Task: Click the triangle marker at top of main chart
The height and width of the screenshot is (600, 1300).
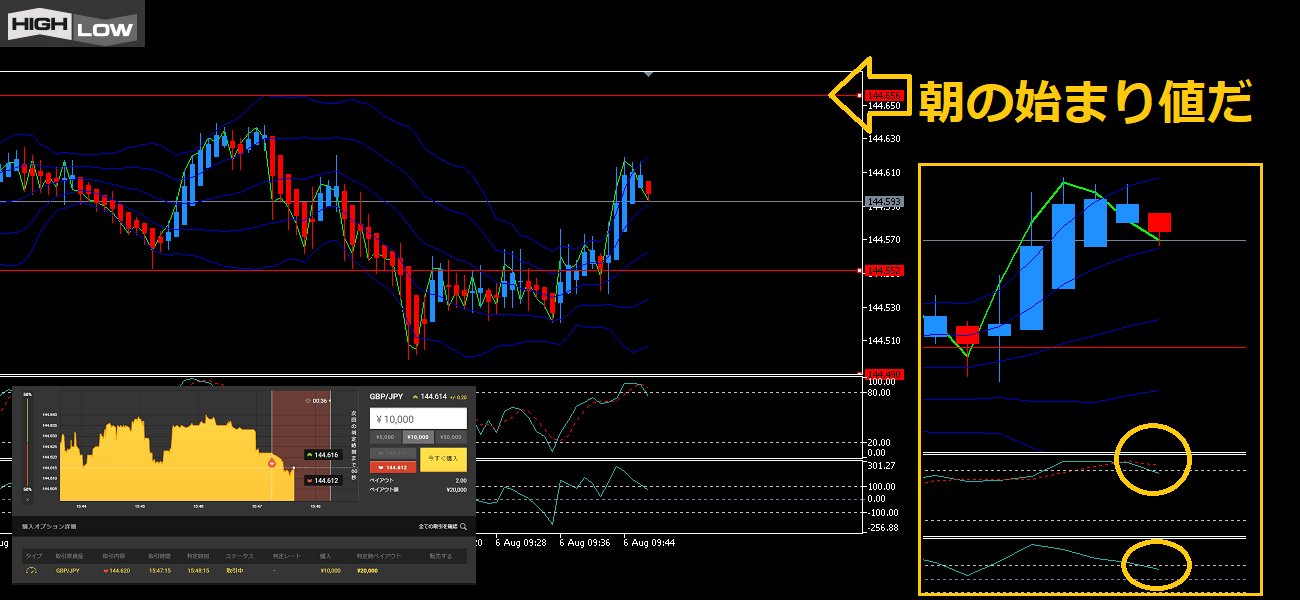Action: 650,74
